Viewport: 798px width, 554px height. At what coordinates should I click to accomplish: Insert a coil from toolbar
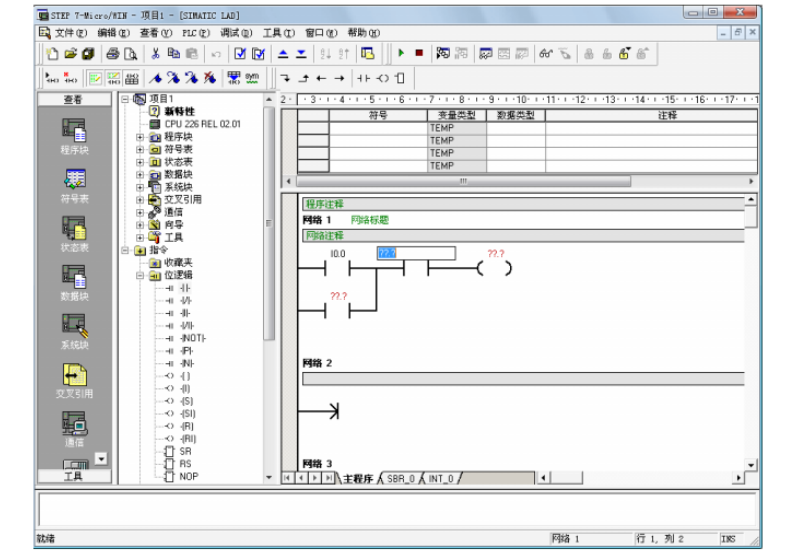(x=382, y=78)
